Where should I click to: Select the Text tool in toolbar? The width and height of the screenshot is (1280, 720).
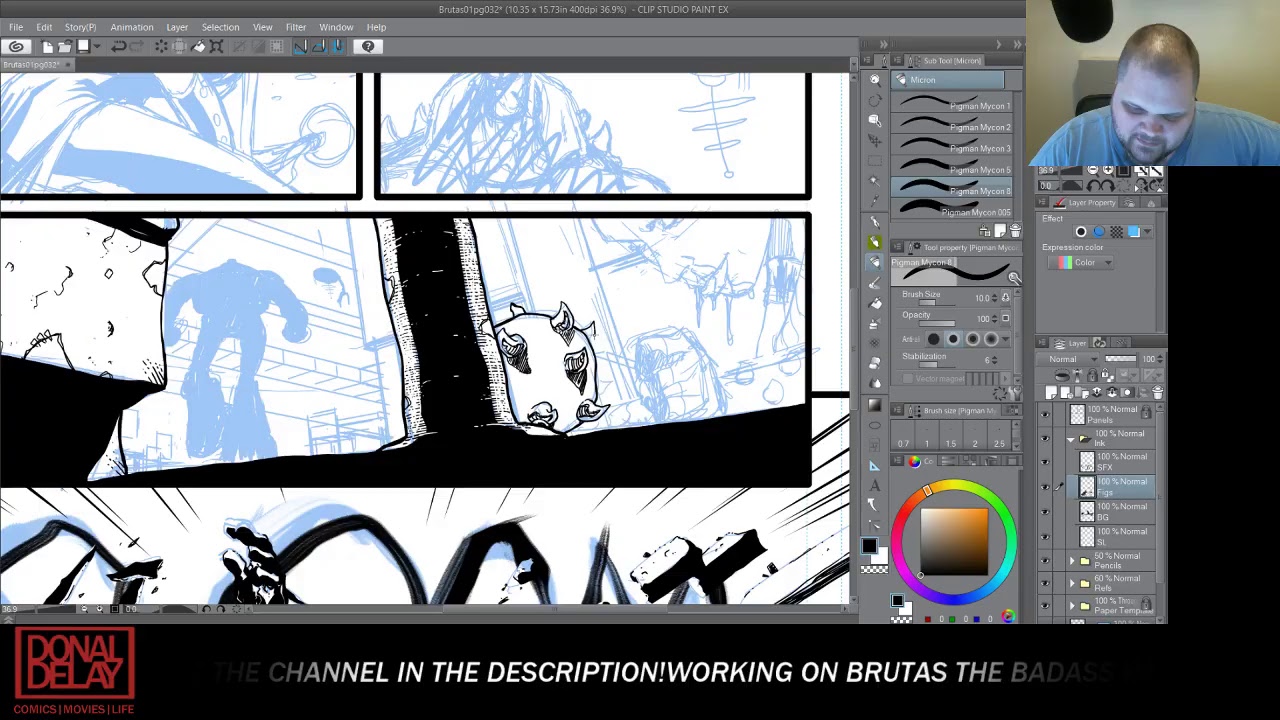pos(875,485)
